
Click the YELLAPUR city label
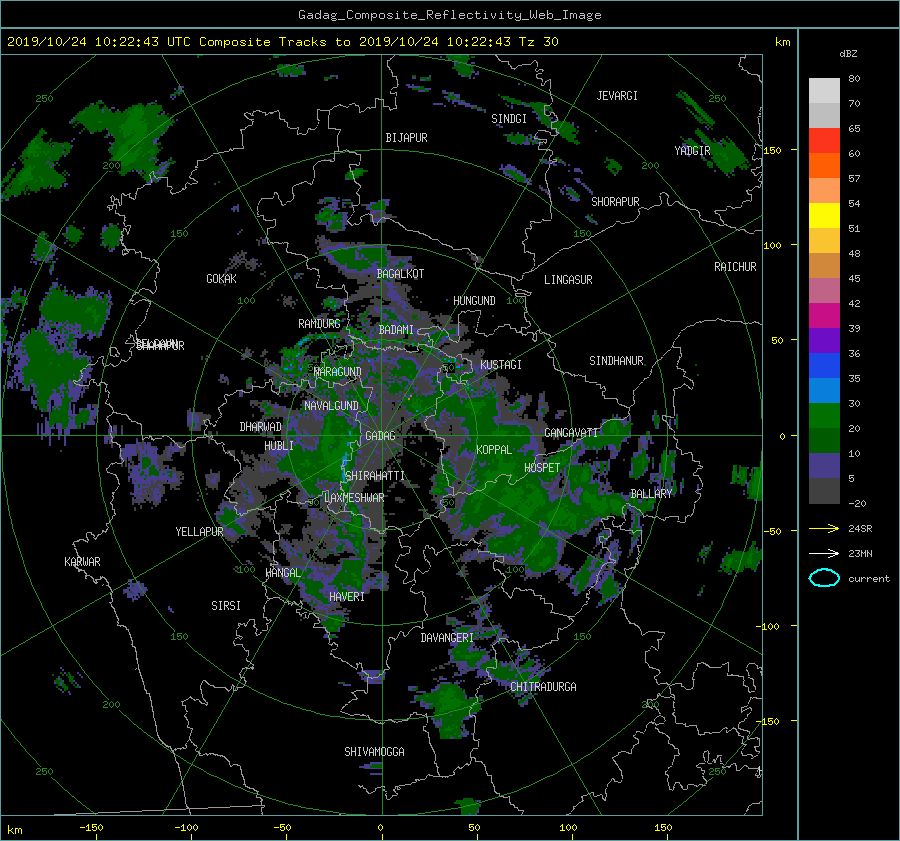coord(199,532)
